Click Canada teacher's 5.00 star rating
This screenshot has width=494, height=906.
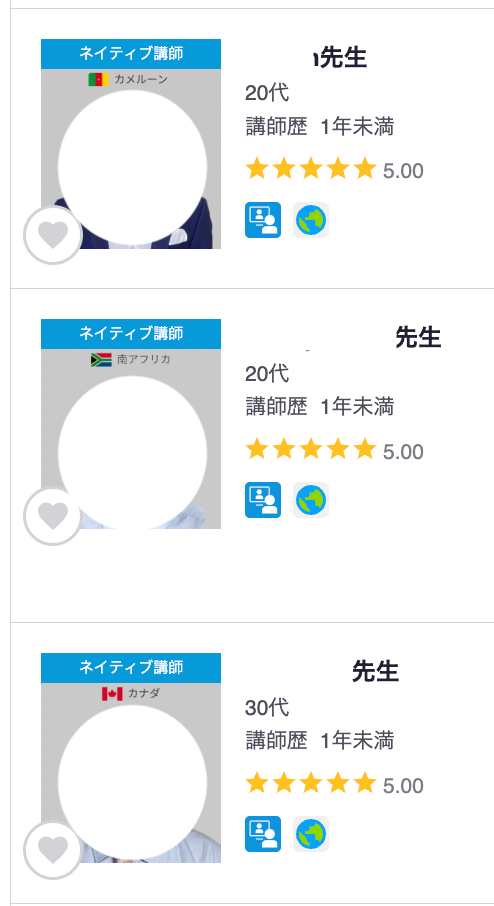334,785
